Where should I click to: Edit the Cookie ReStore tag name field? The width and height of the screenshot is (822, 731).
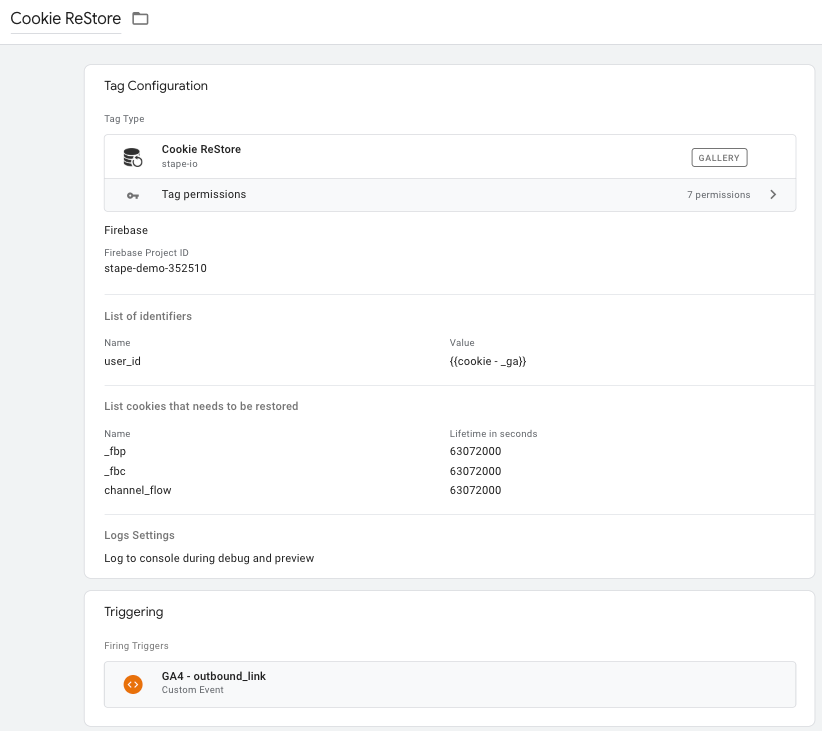click(66, 19)
